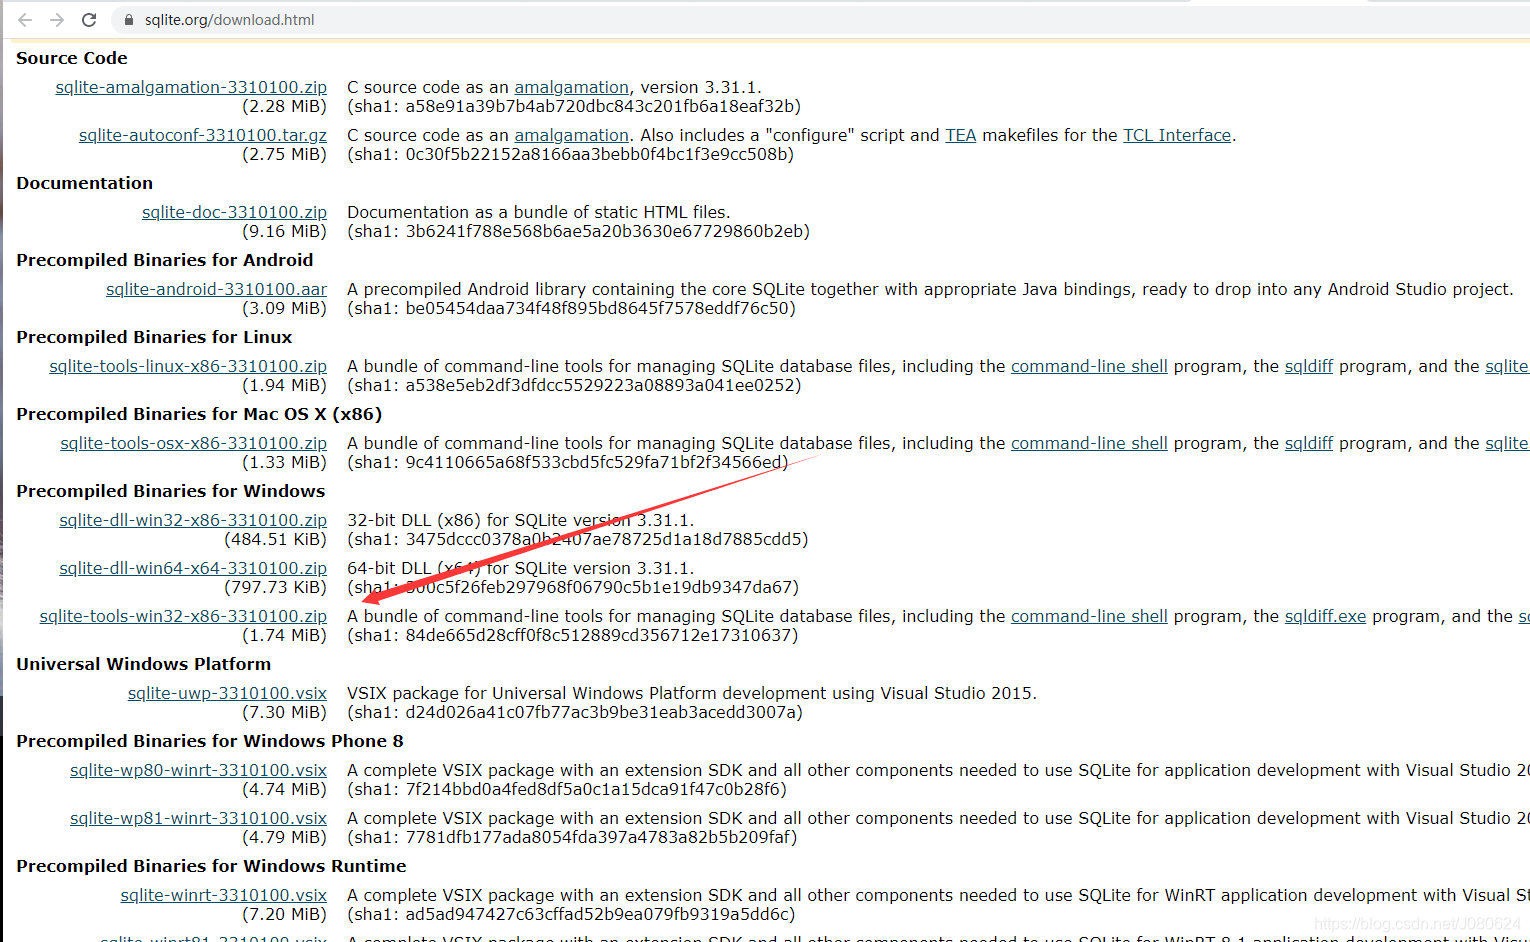Image resolution: width=1530 pixels, height=942 pixels.
Task: Open the TCL Interface link
Action: click(x=1177, y=135)
